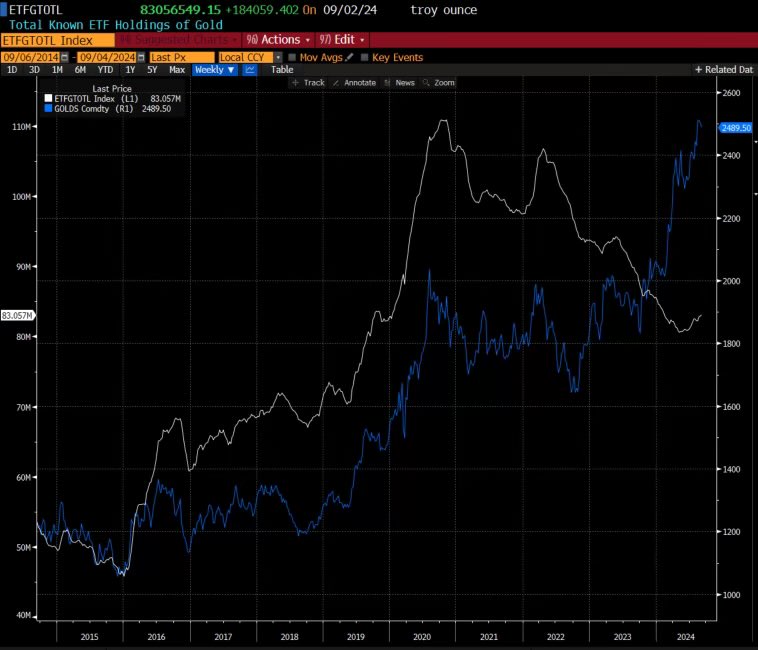Click the 2600 label on right axis
Image resolution: width=758 pixels, height=650 pixels.
[x=731, y=93]
